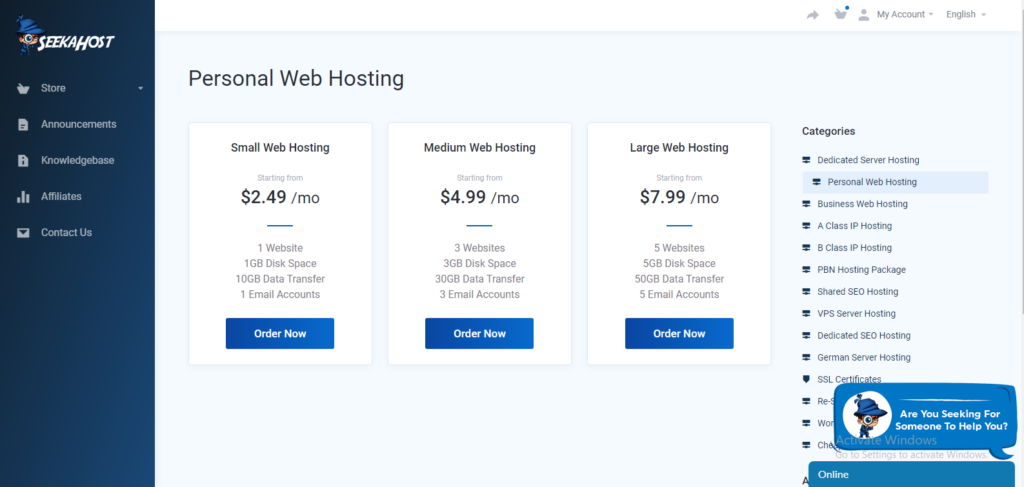Click the $7.99 /mo price
The width and height of the screenshot is (1024, 487).
[679, 197]
